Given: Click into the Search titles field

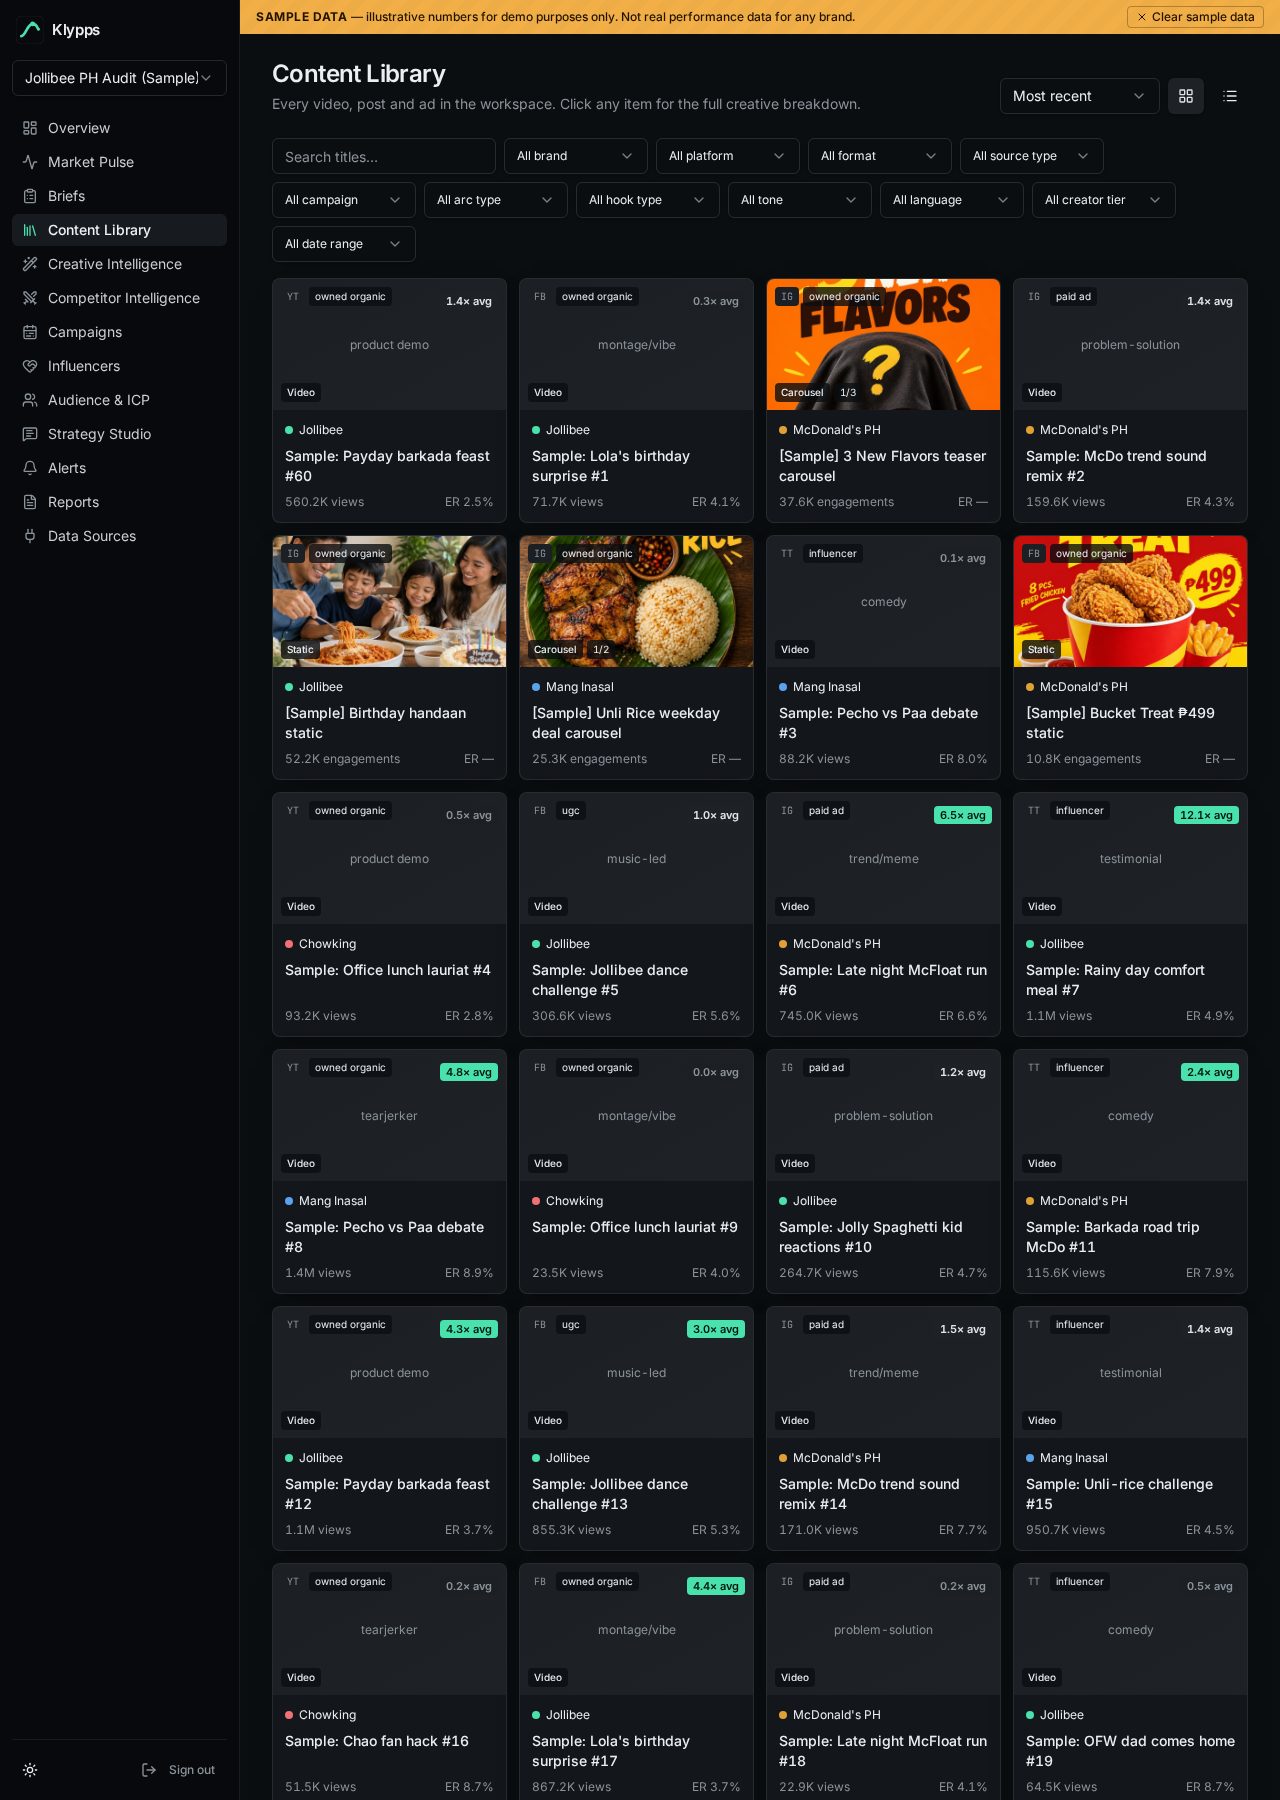Looking at the screenshot, I should click(x=384, y=156).
